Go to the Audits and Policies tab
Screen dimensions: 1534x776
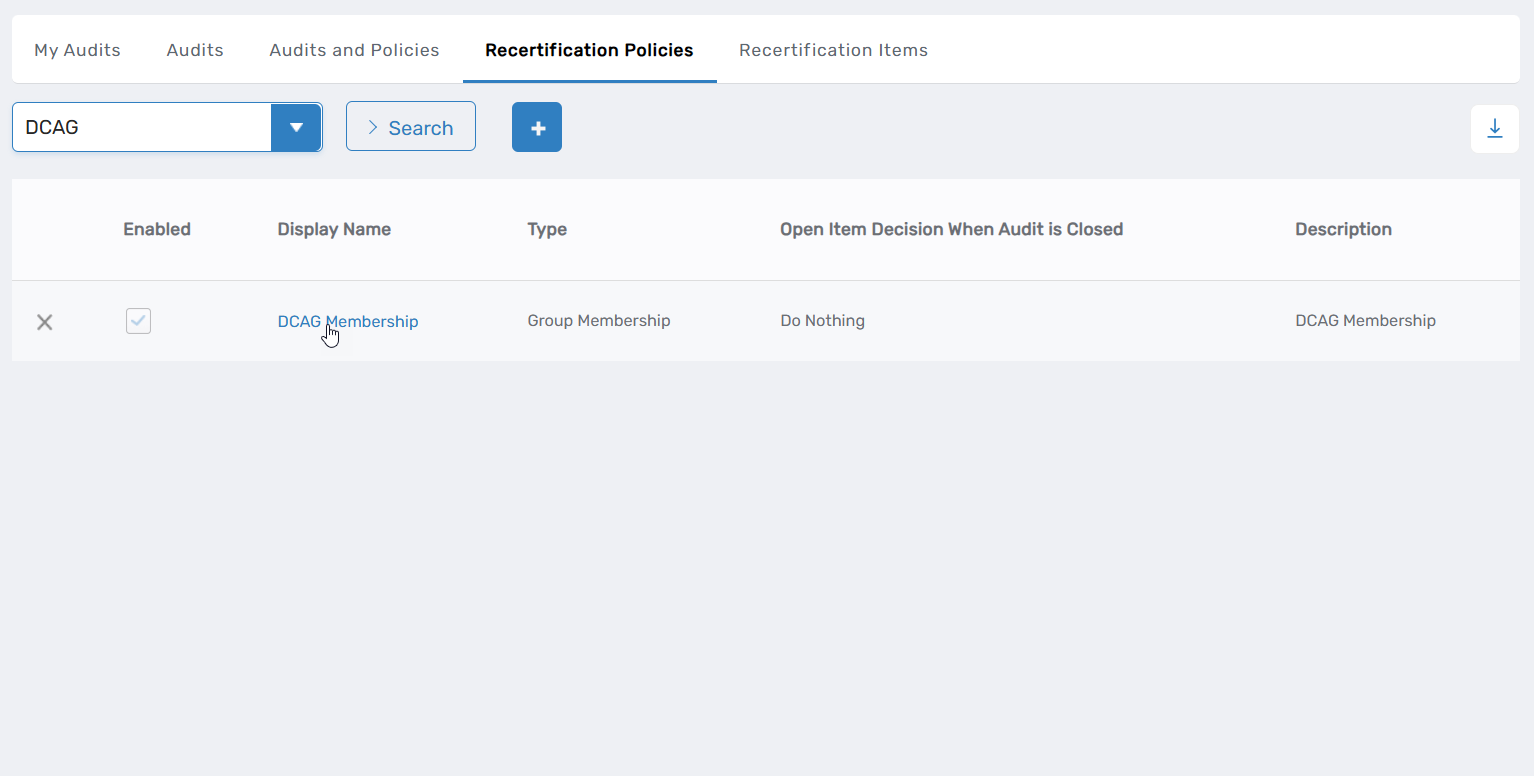pos(354,50)
